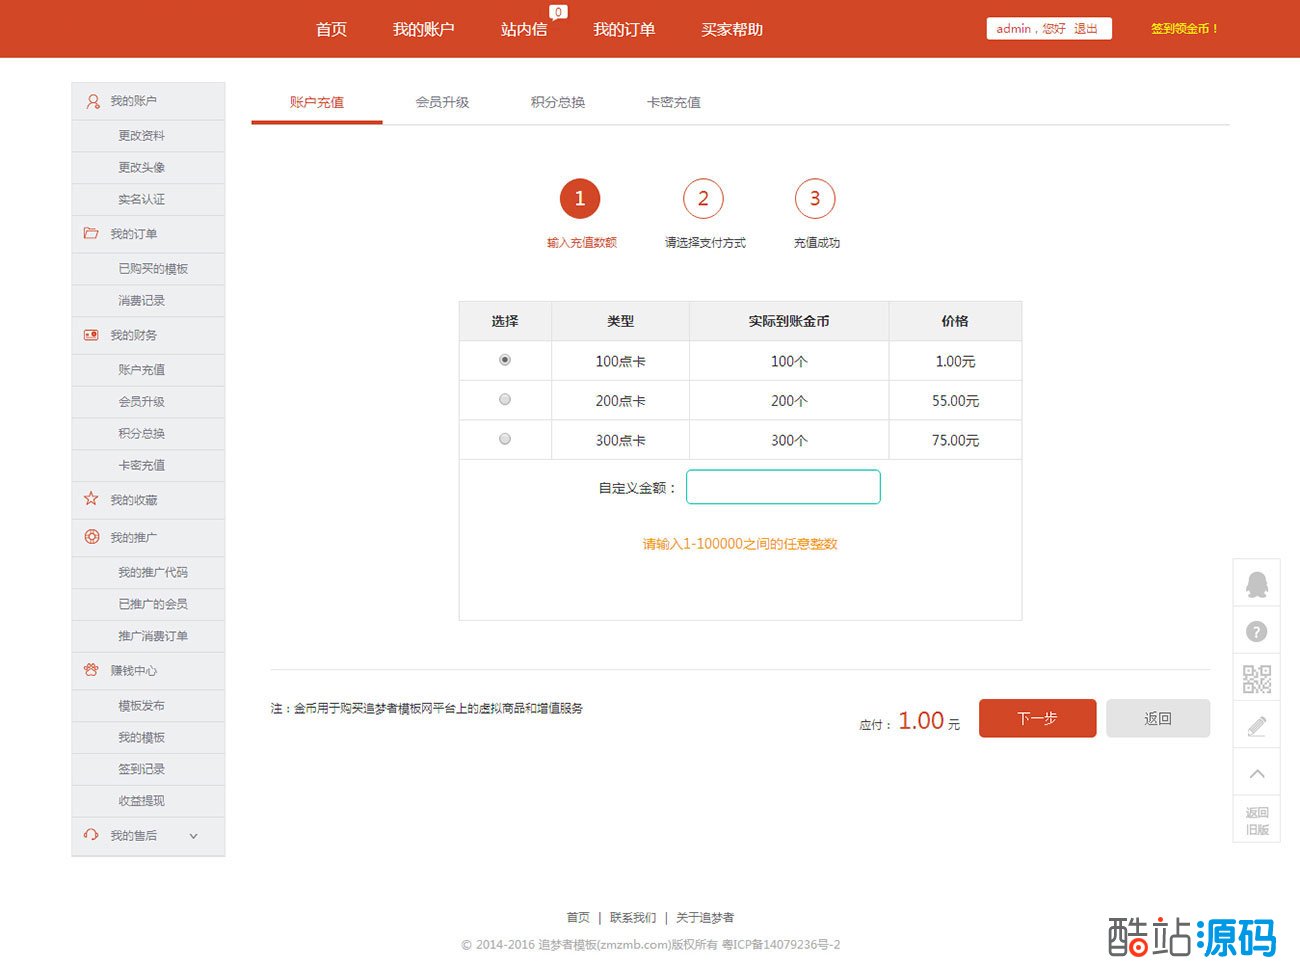Image resolution: width=1300 pixels, height=968 pixels.
Task: Click the 我的账户 person icon in sidebar
Action: click(92, 101)
